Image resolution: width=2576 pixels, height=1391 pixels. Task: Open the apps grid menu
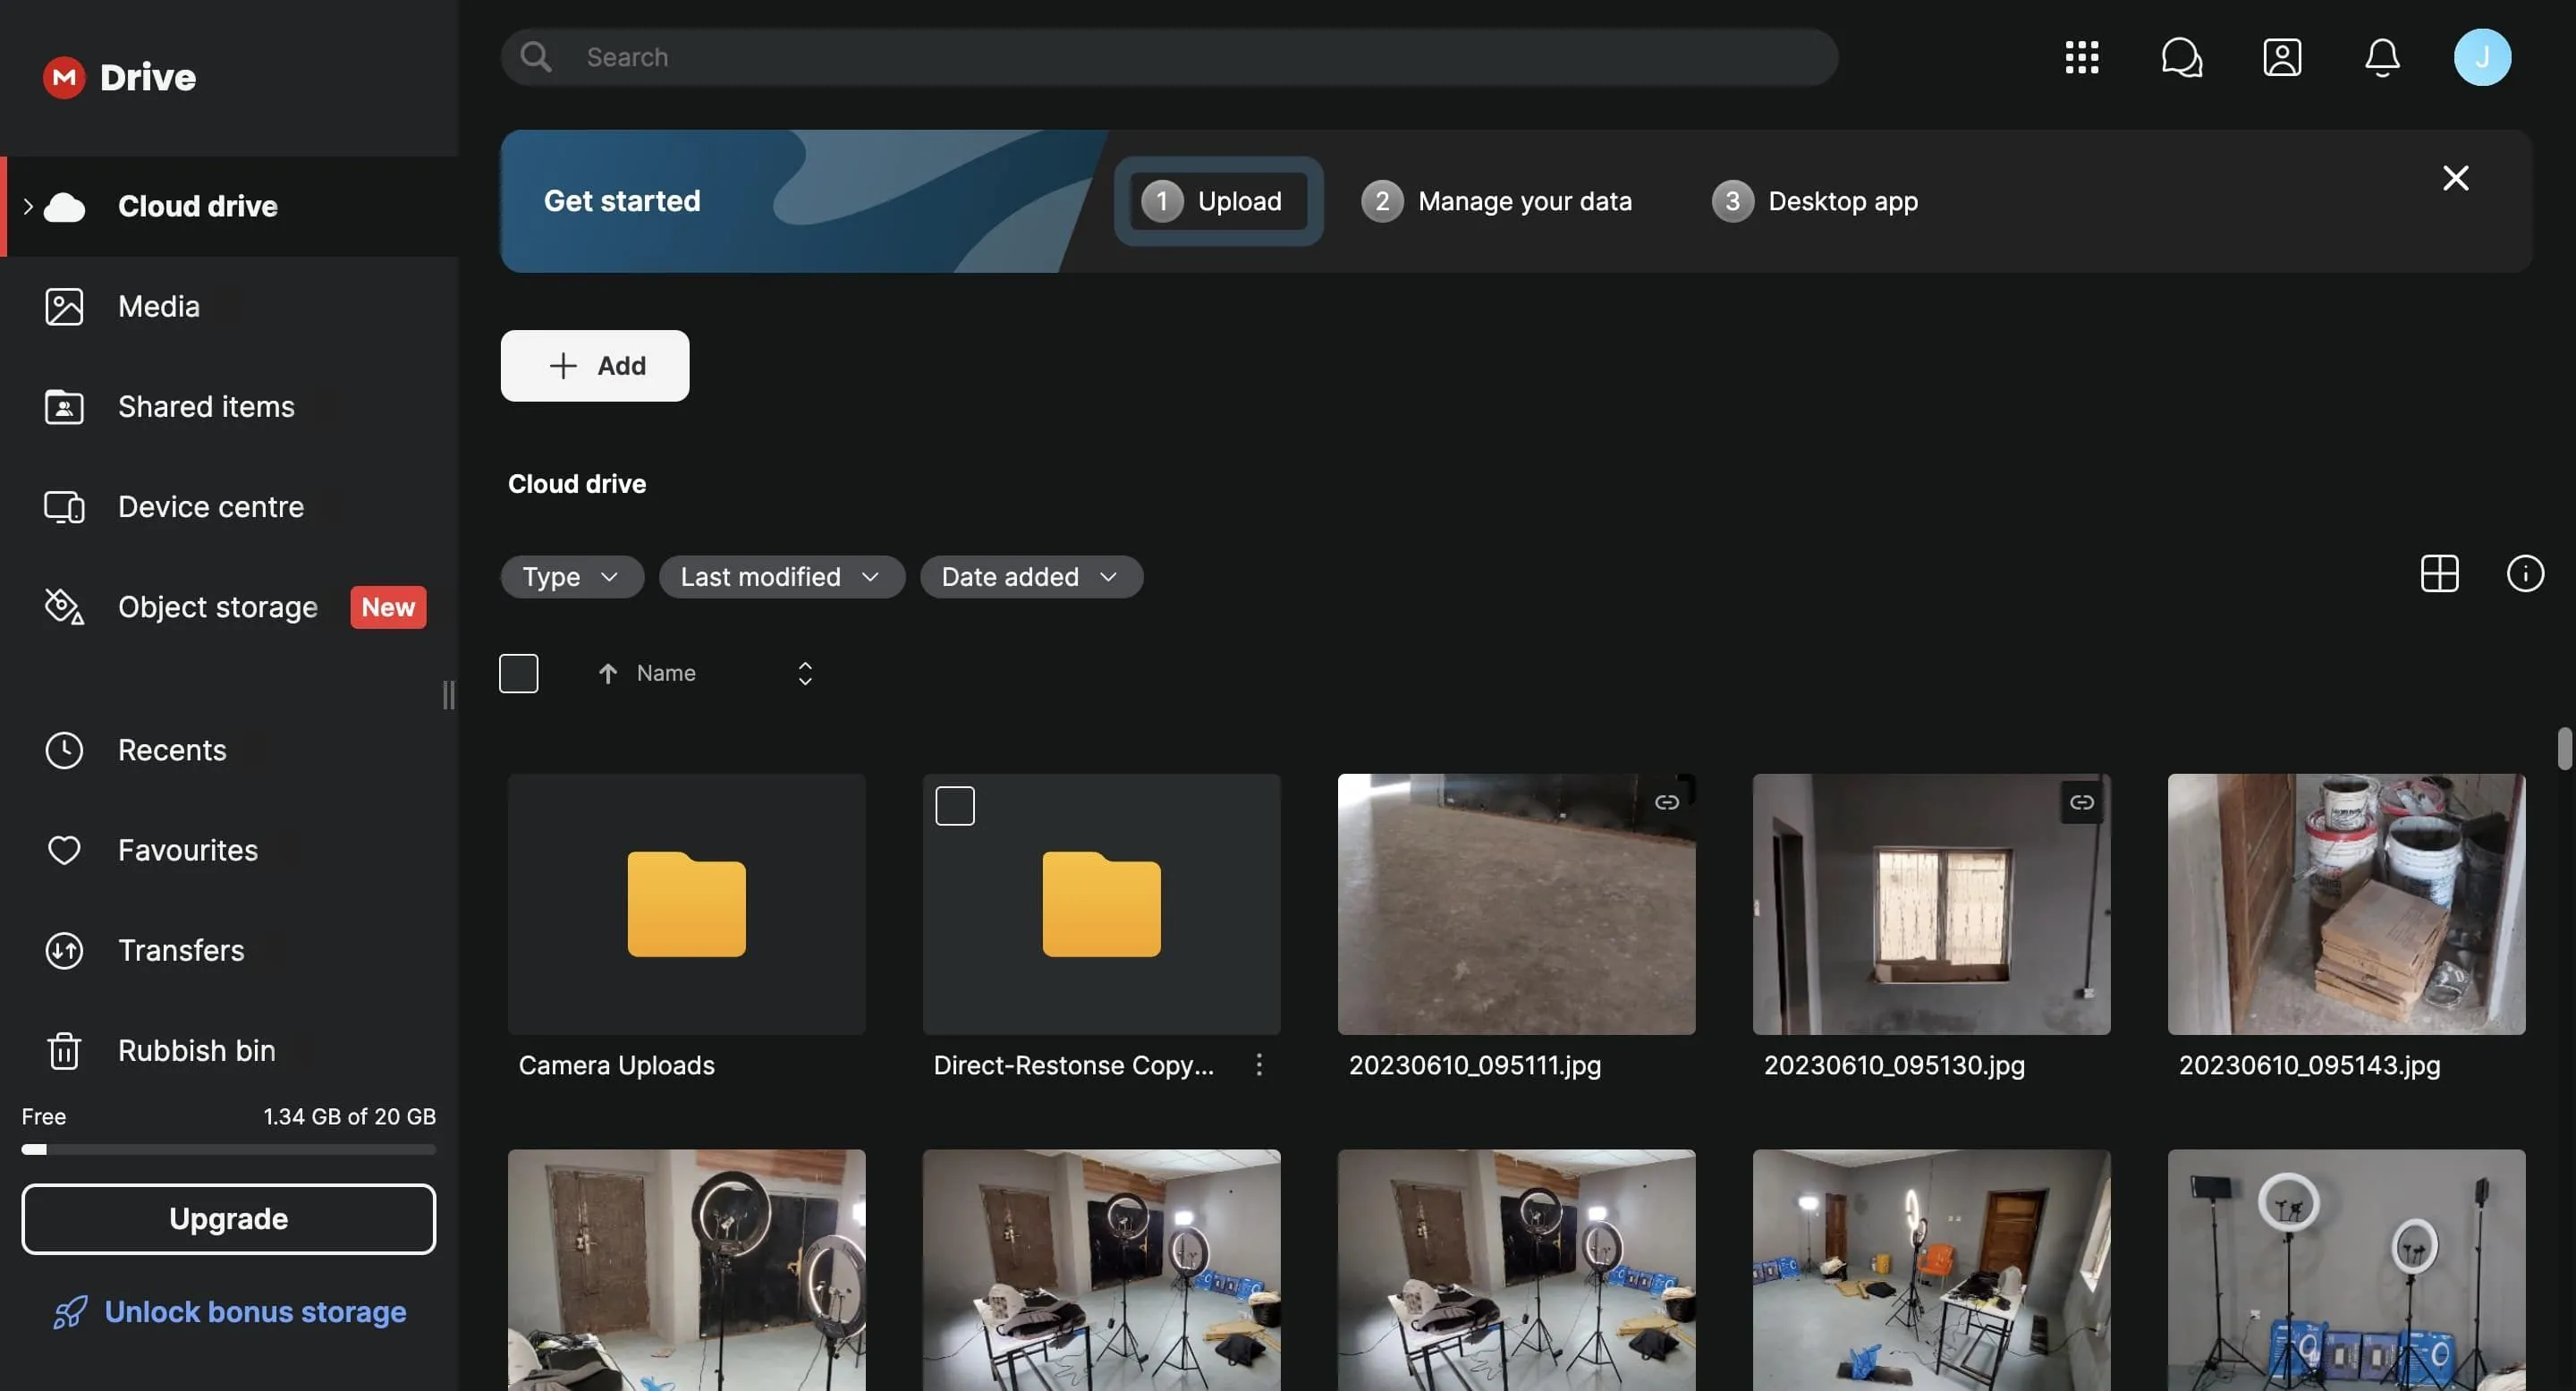(2082, 57)
